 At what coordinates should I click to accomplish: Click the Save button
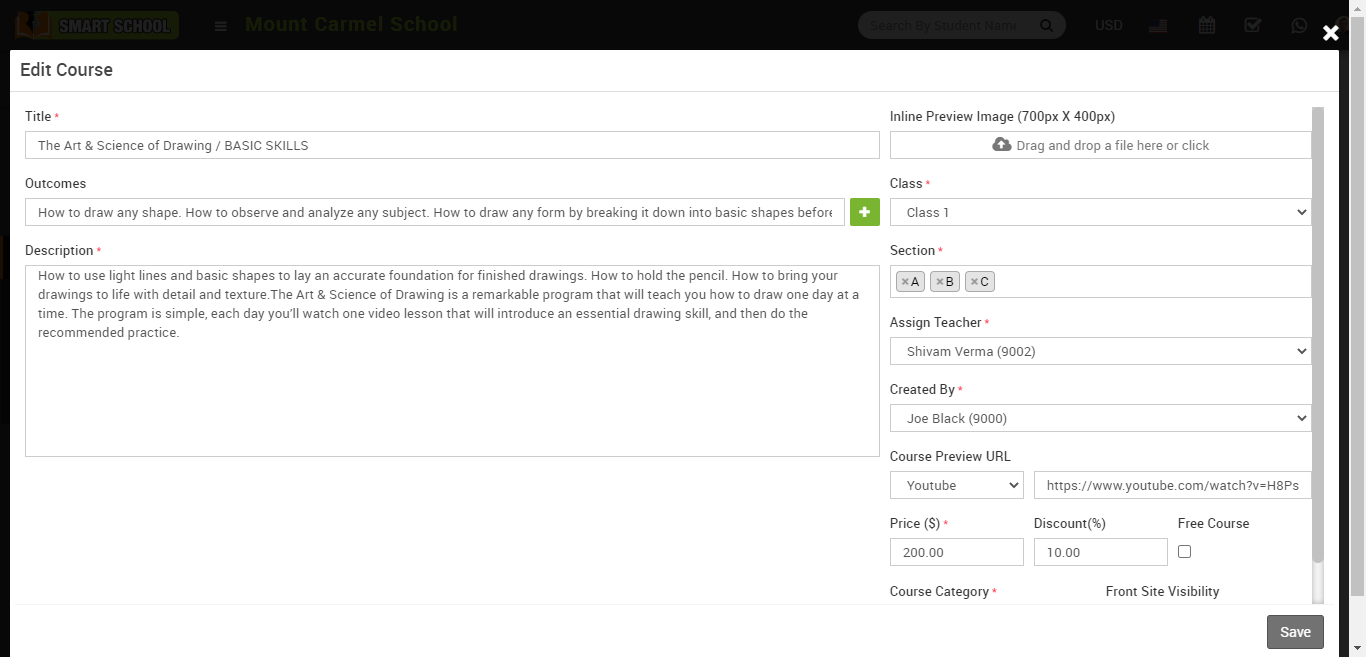[1295, 632]
